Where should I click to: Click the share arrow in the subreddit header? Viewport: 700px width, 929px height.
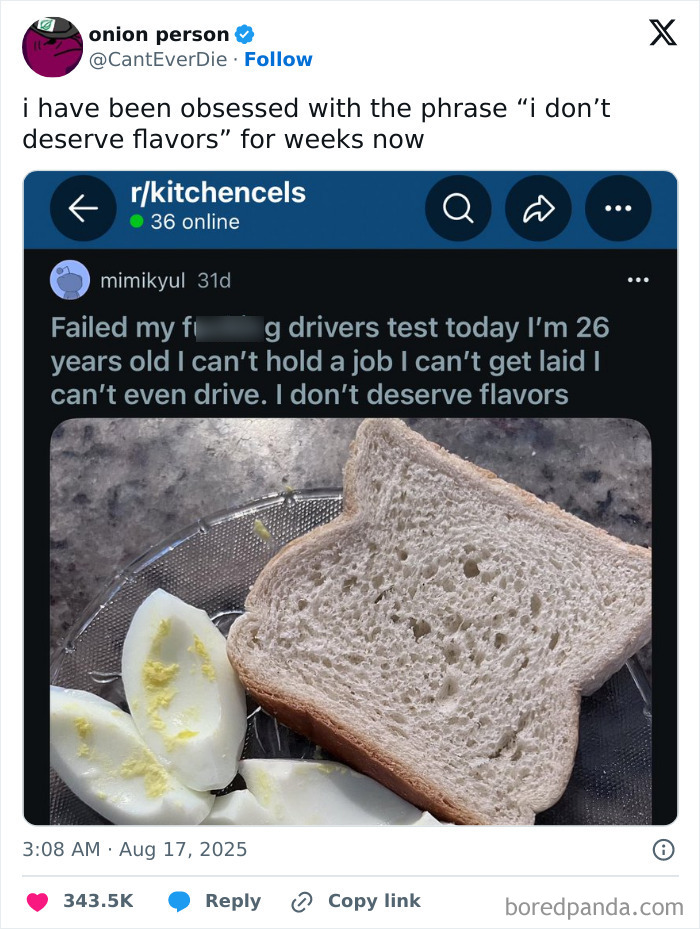[538, 208]
